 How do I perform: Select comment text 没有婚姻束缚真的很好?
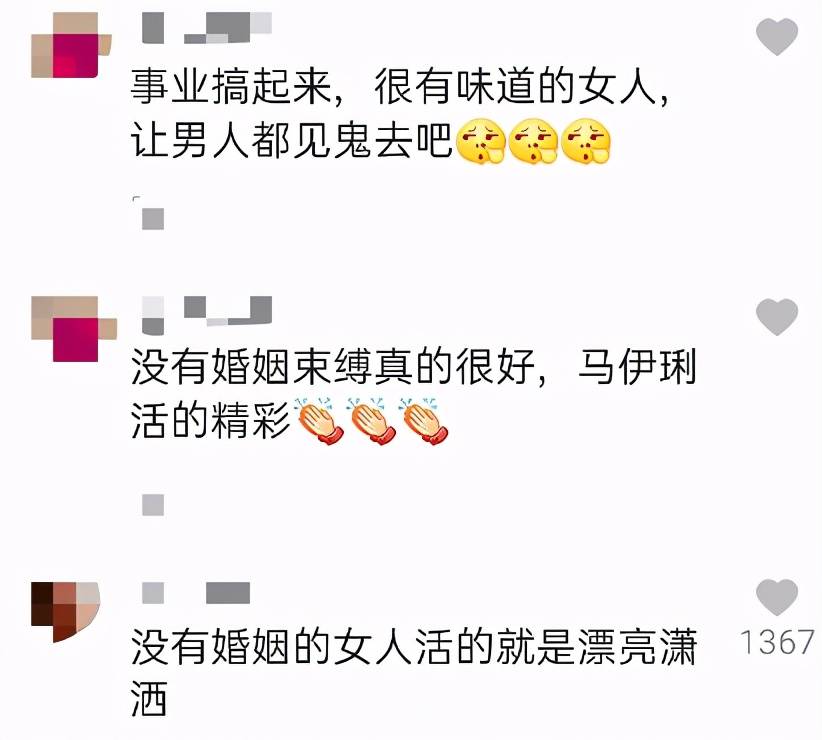(332, 367)
